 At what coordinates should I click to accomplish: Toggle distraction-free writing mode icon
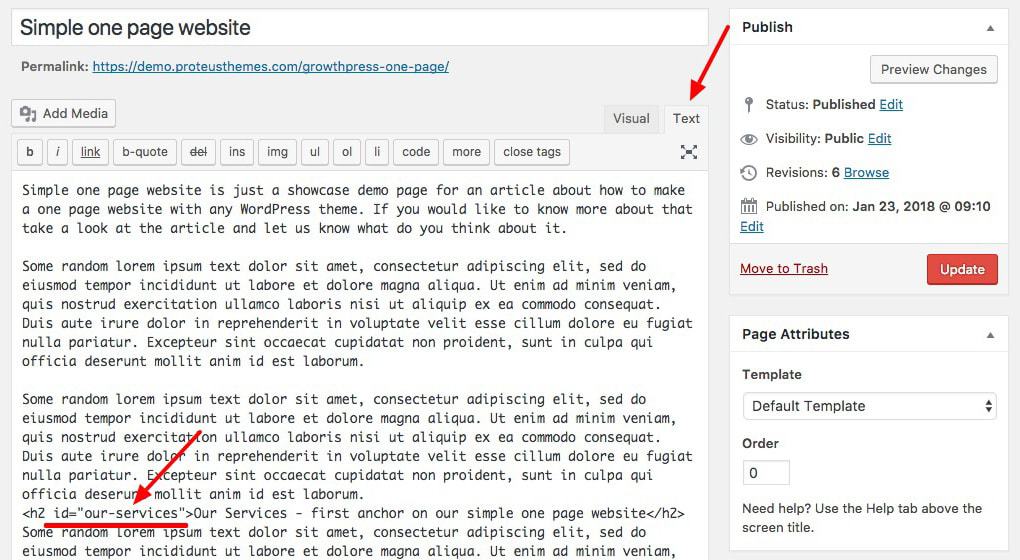689,152
